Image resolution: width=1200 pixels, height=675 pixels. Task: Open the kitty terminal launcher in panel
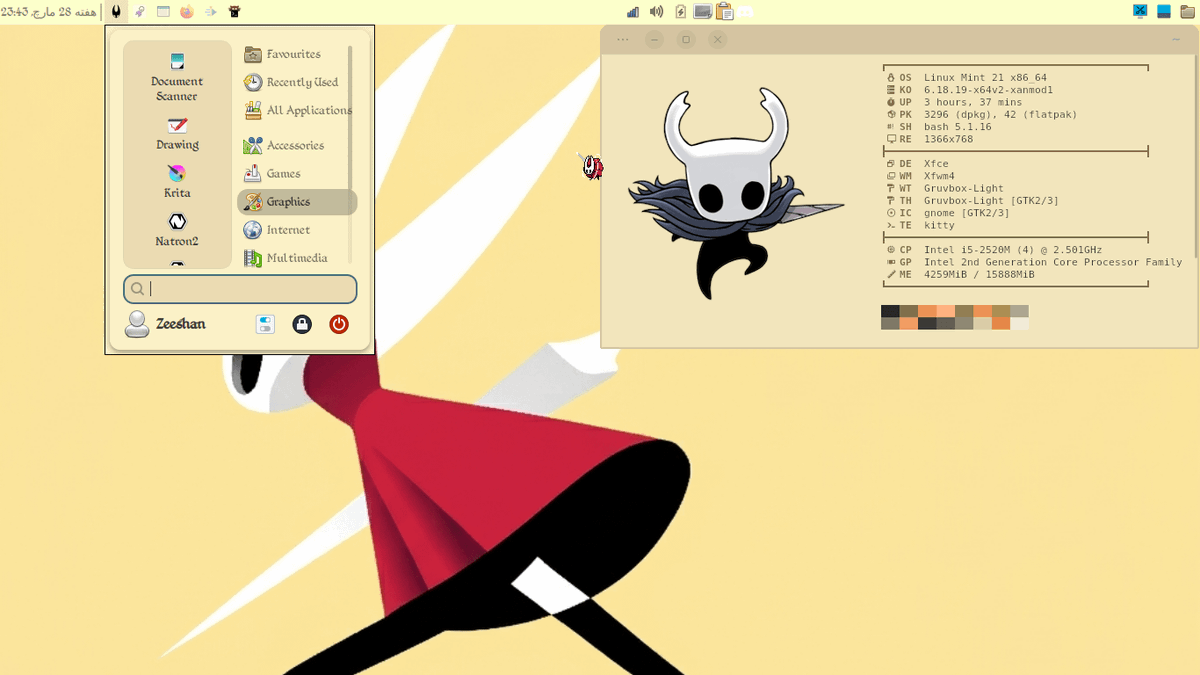pyautogui.click(x=234, y=12)
